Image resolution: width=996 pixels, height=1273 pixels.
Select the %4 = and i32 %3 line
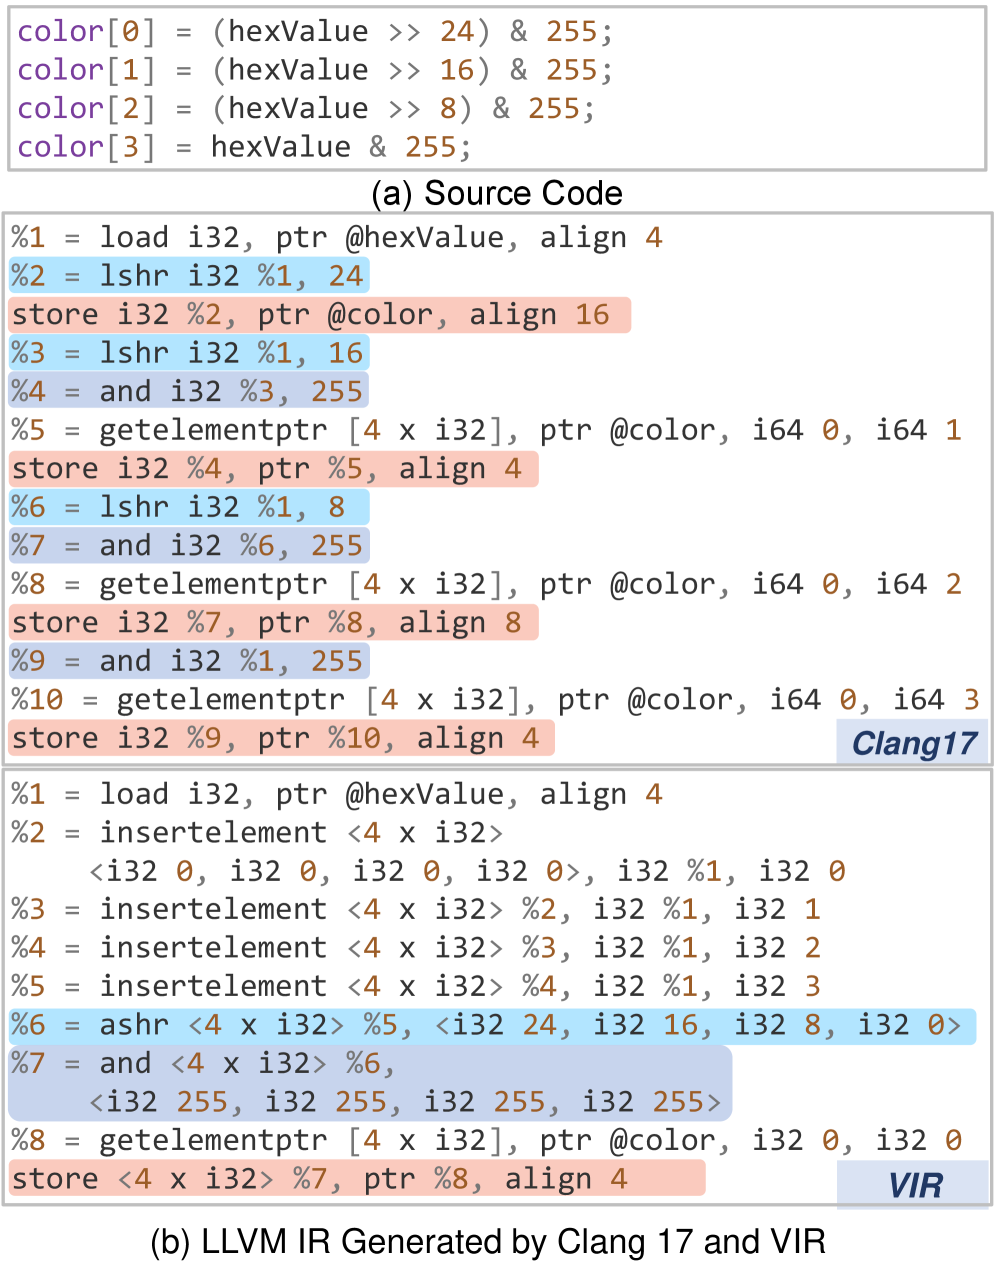coord(189,391)
